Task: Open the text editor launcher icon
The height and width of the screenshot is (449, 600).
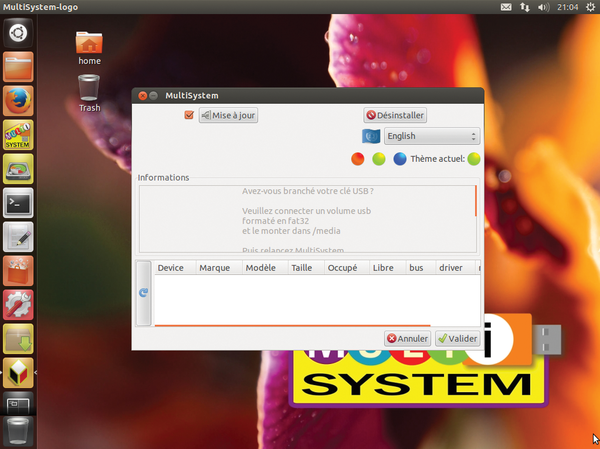Action: click(18, 237)
